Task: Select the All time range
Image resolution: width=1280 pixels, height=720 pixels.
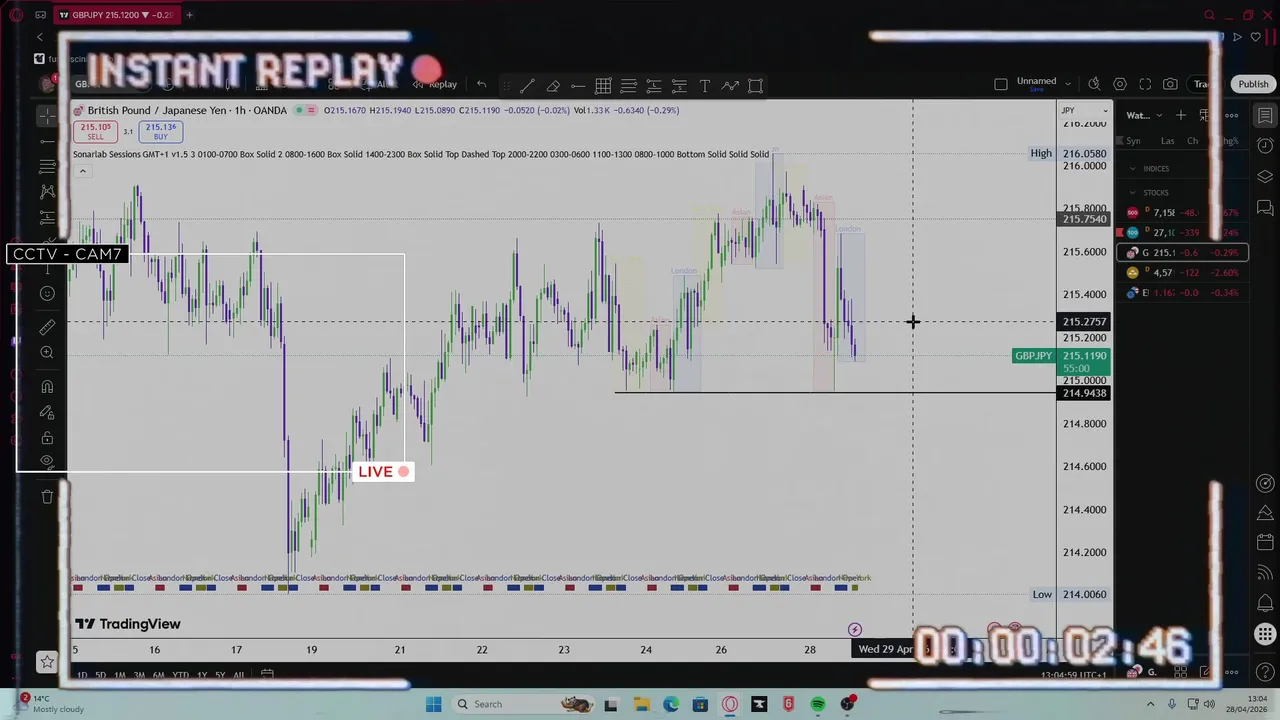Action: pos(238,676)
